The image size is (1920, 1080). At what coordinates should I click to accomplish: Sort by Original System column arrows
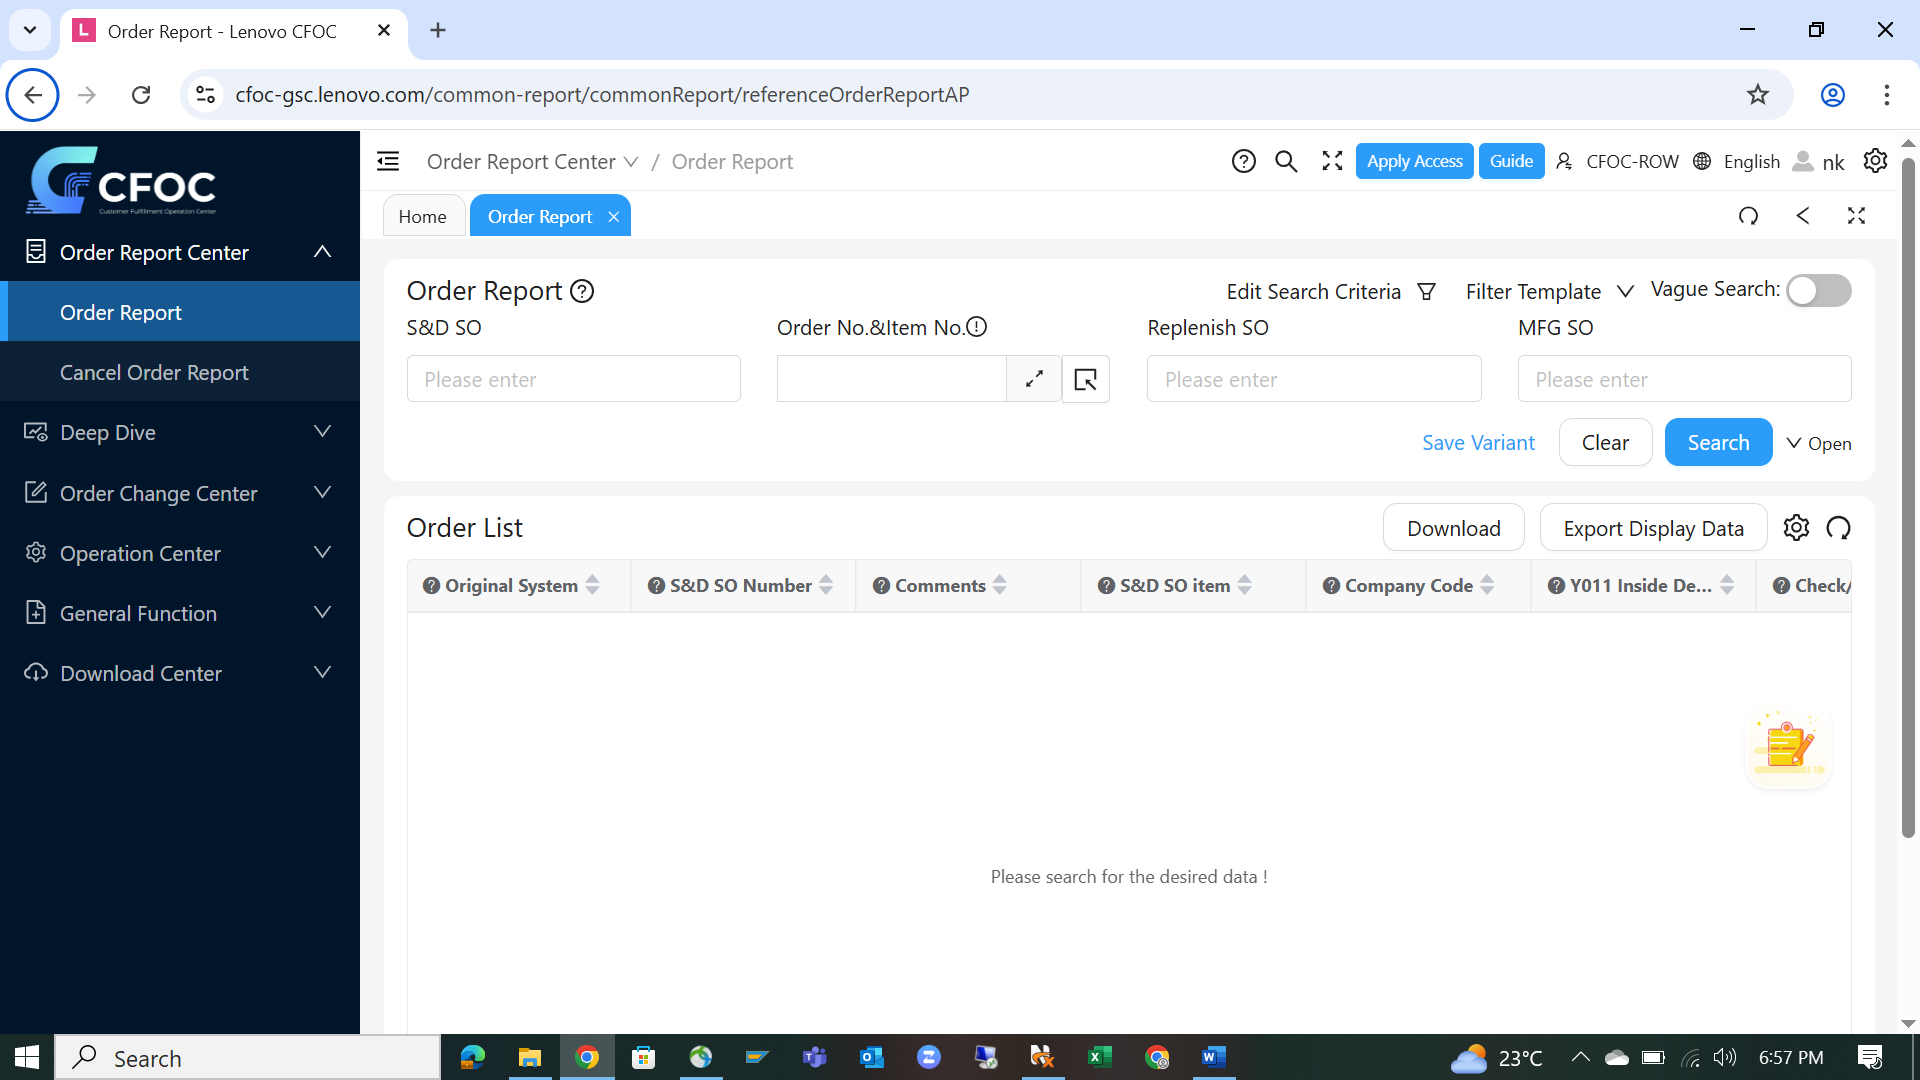[593, 585]
